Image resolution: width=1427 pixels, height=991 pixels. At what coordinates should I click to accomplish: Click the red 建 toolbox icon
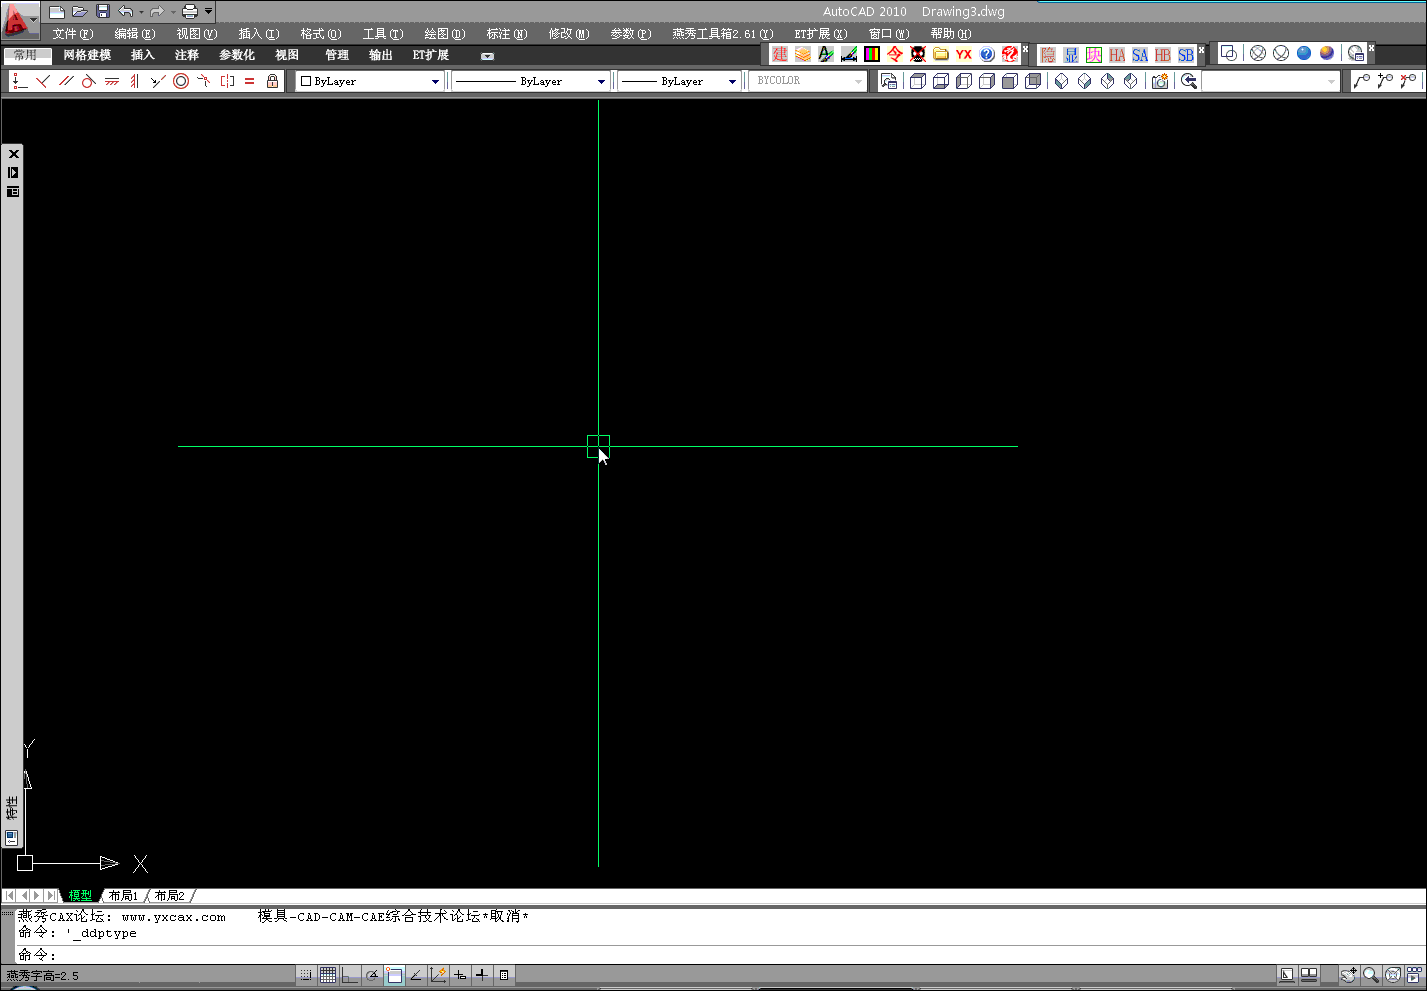point(780,54)
